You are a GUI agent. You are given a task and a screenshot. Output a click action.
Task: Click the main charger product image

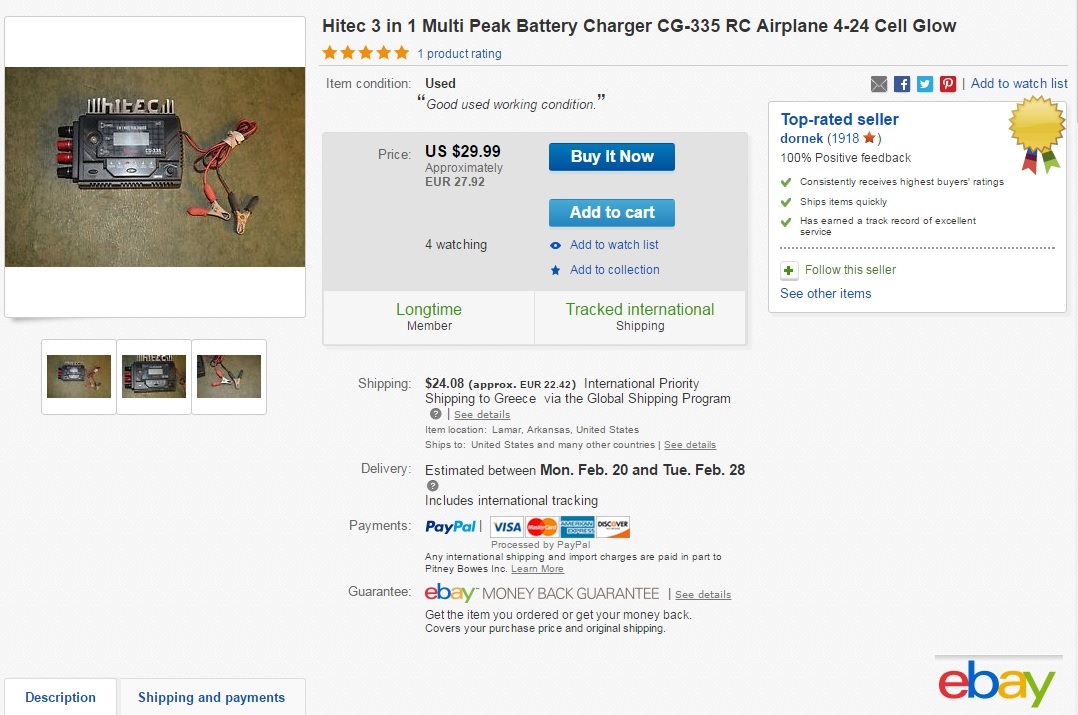pyautogui.click(x=155, y=167)
